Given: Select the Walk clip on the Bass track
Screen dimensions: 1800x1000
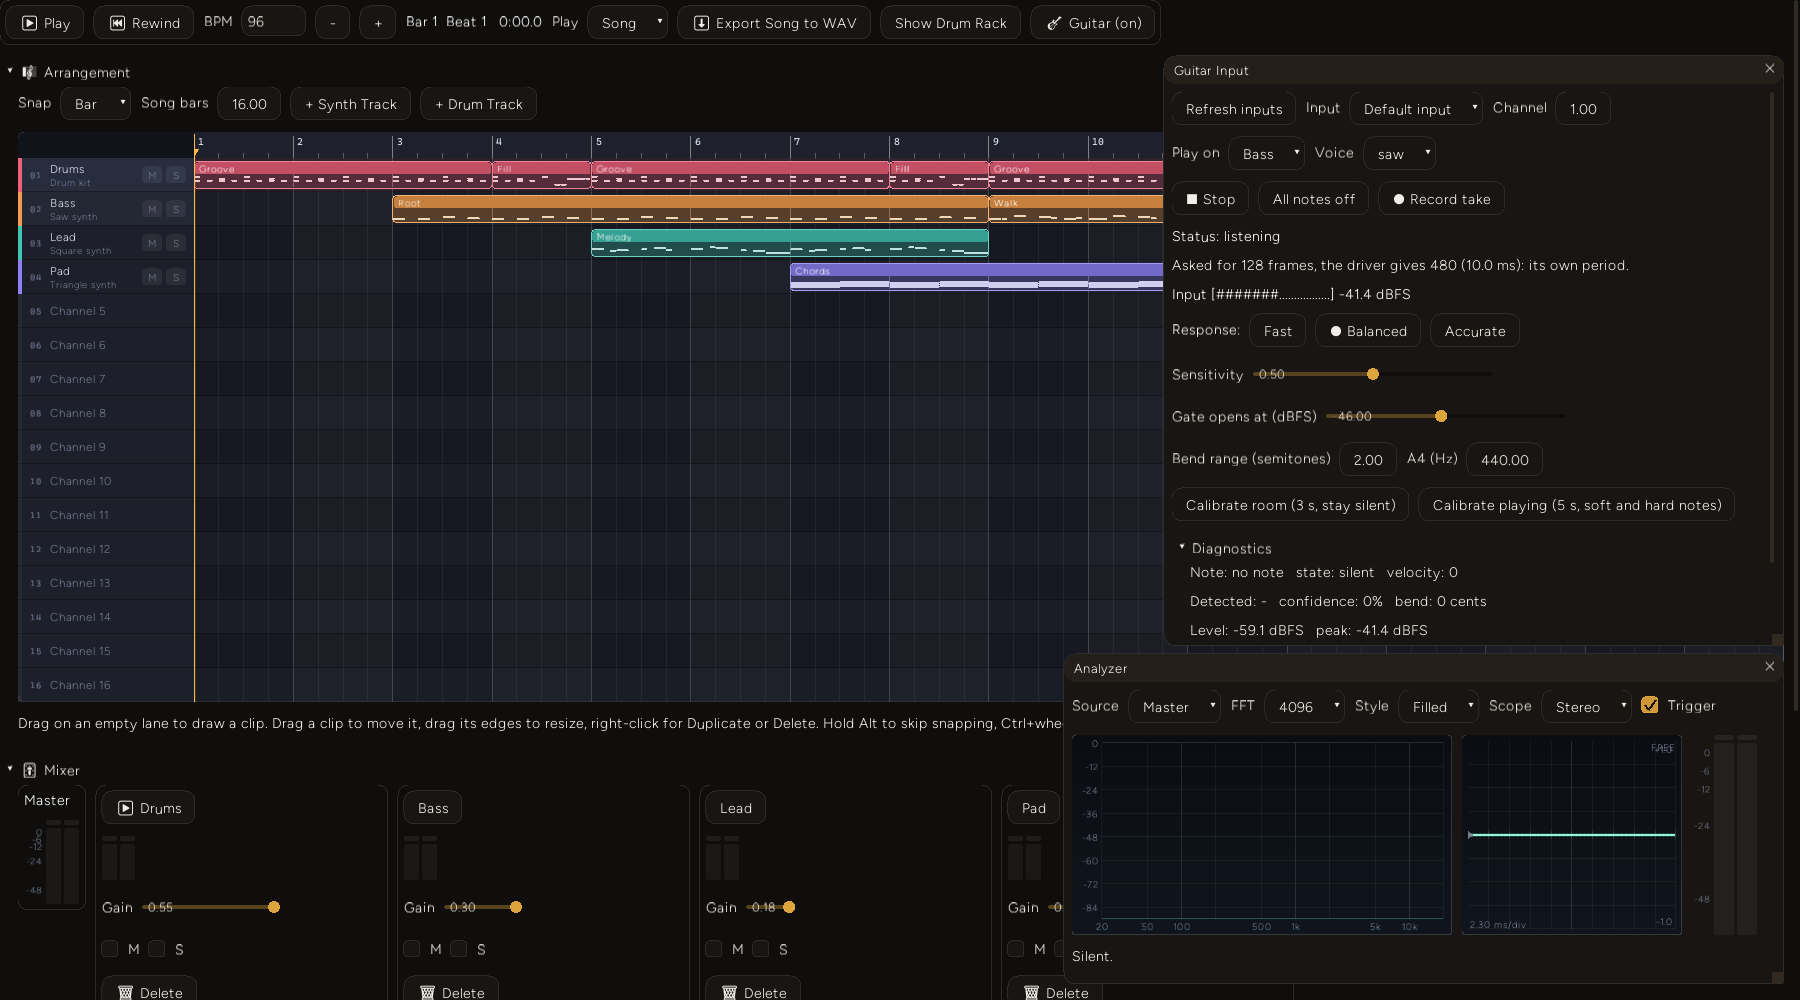Looking at the screenshot, I should pyautogui.click(x=1076, y=209).
